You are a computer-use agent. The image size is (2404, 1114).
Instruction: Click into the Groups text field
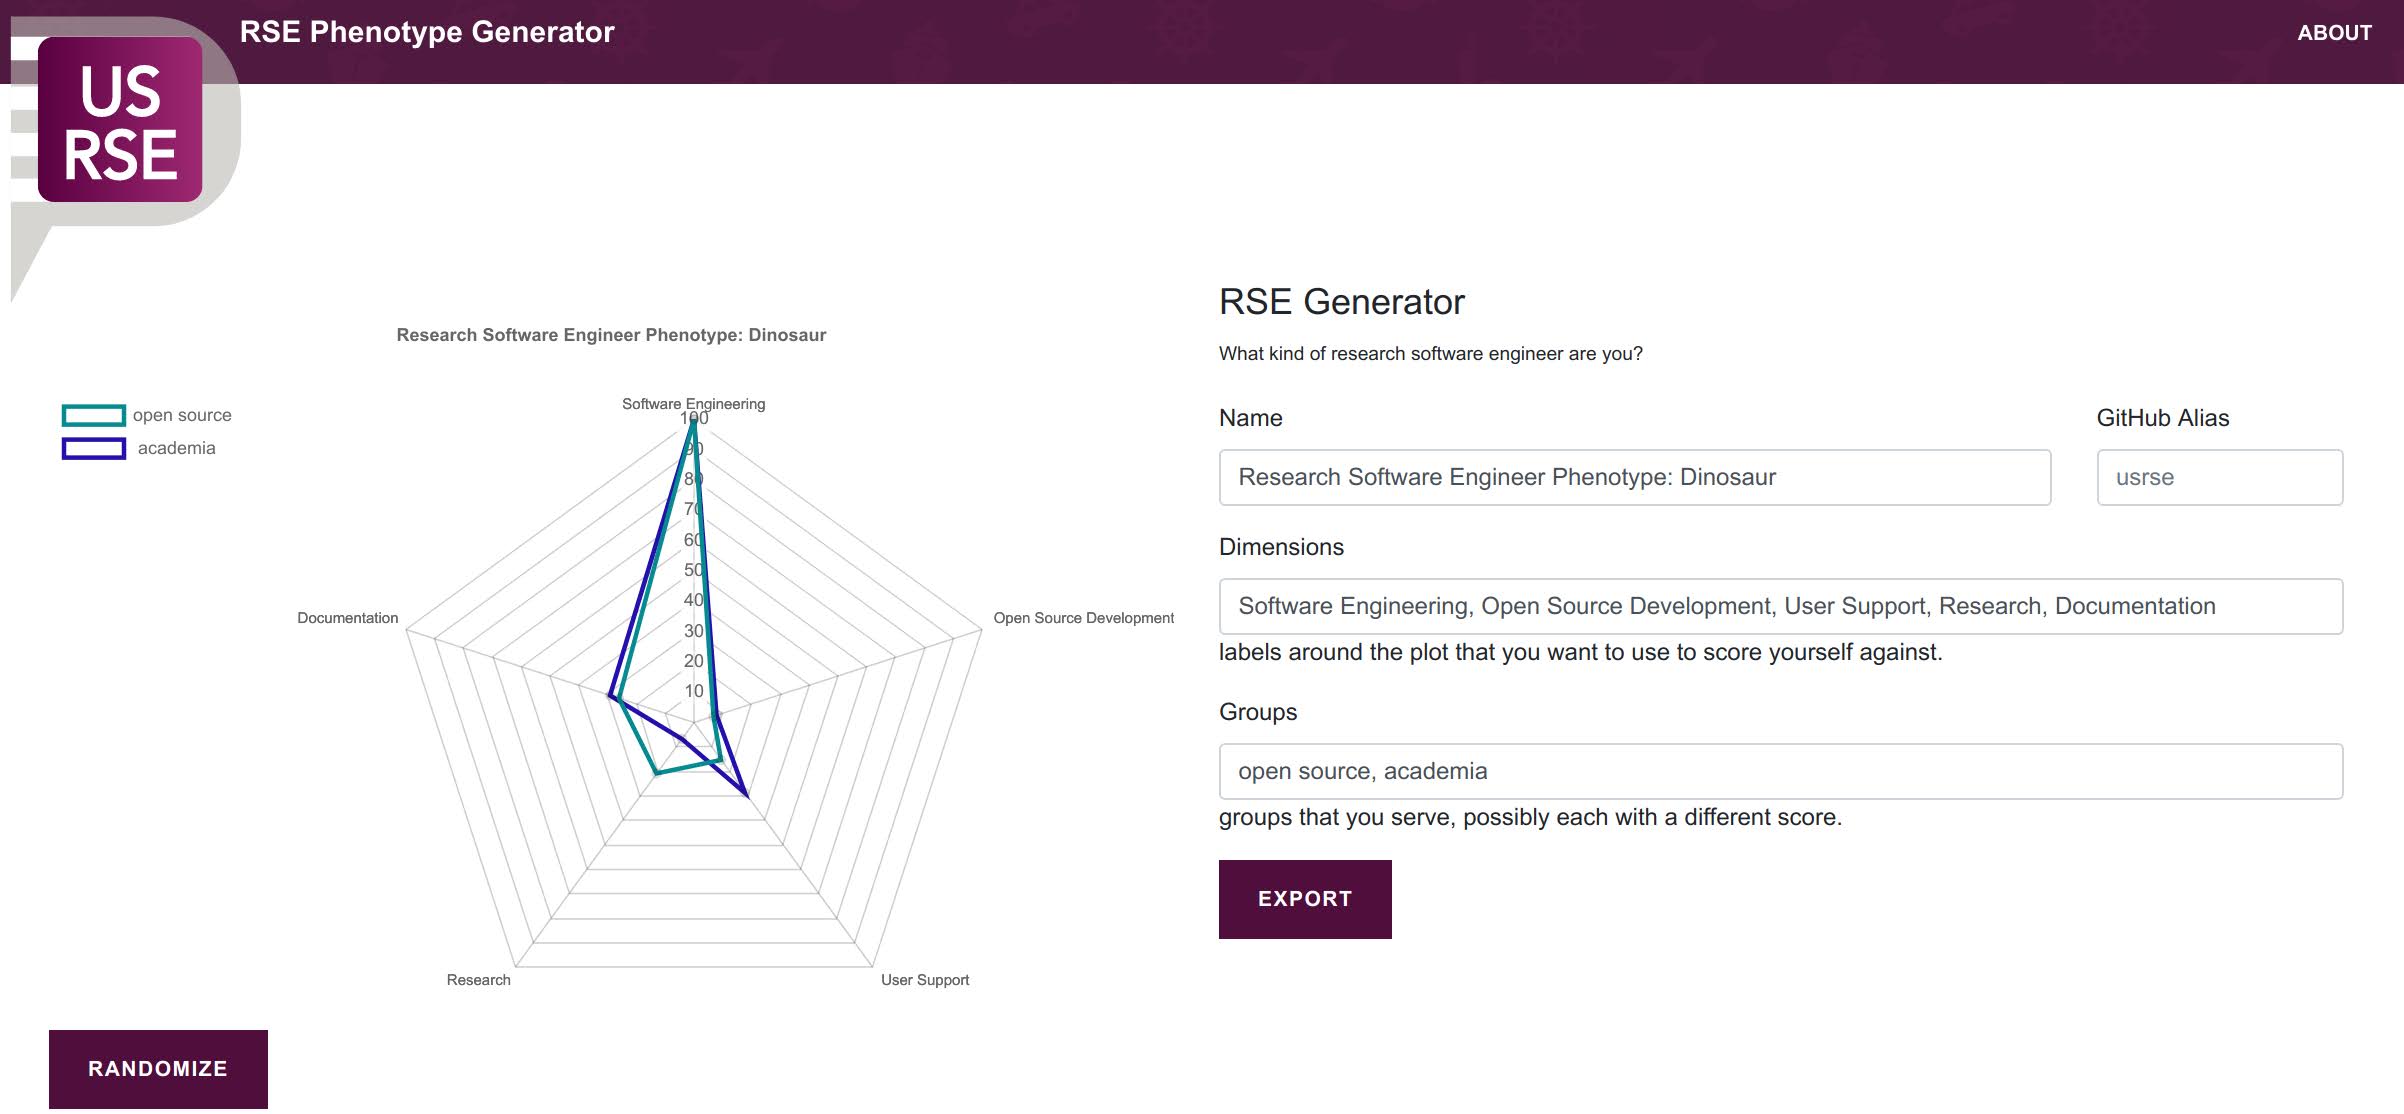pyautogui.click(x=1781, y=771)
